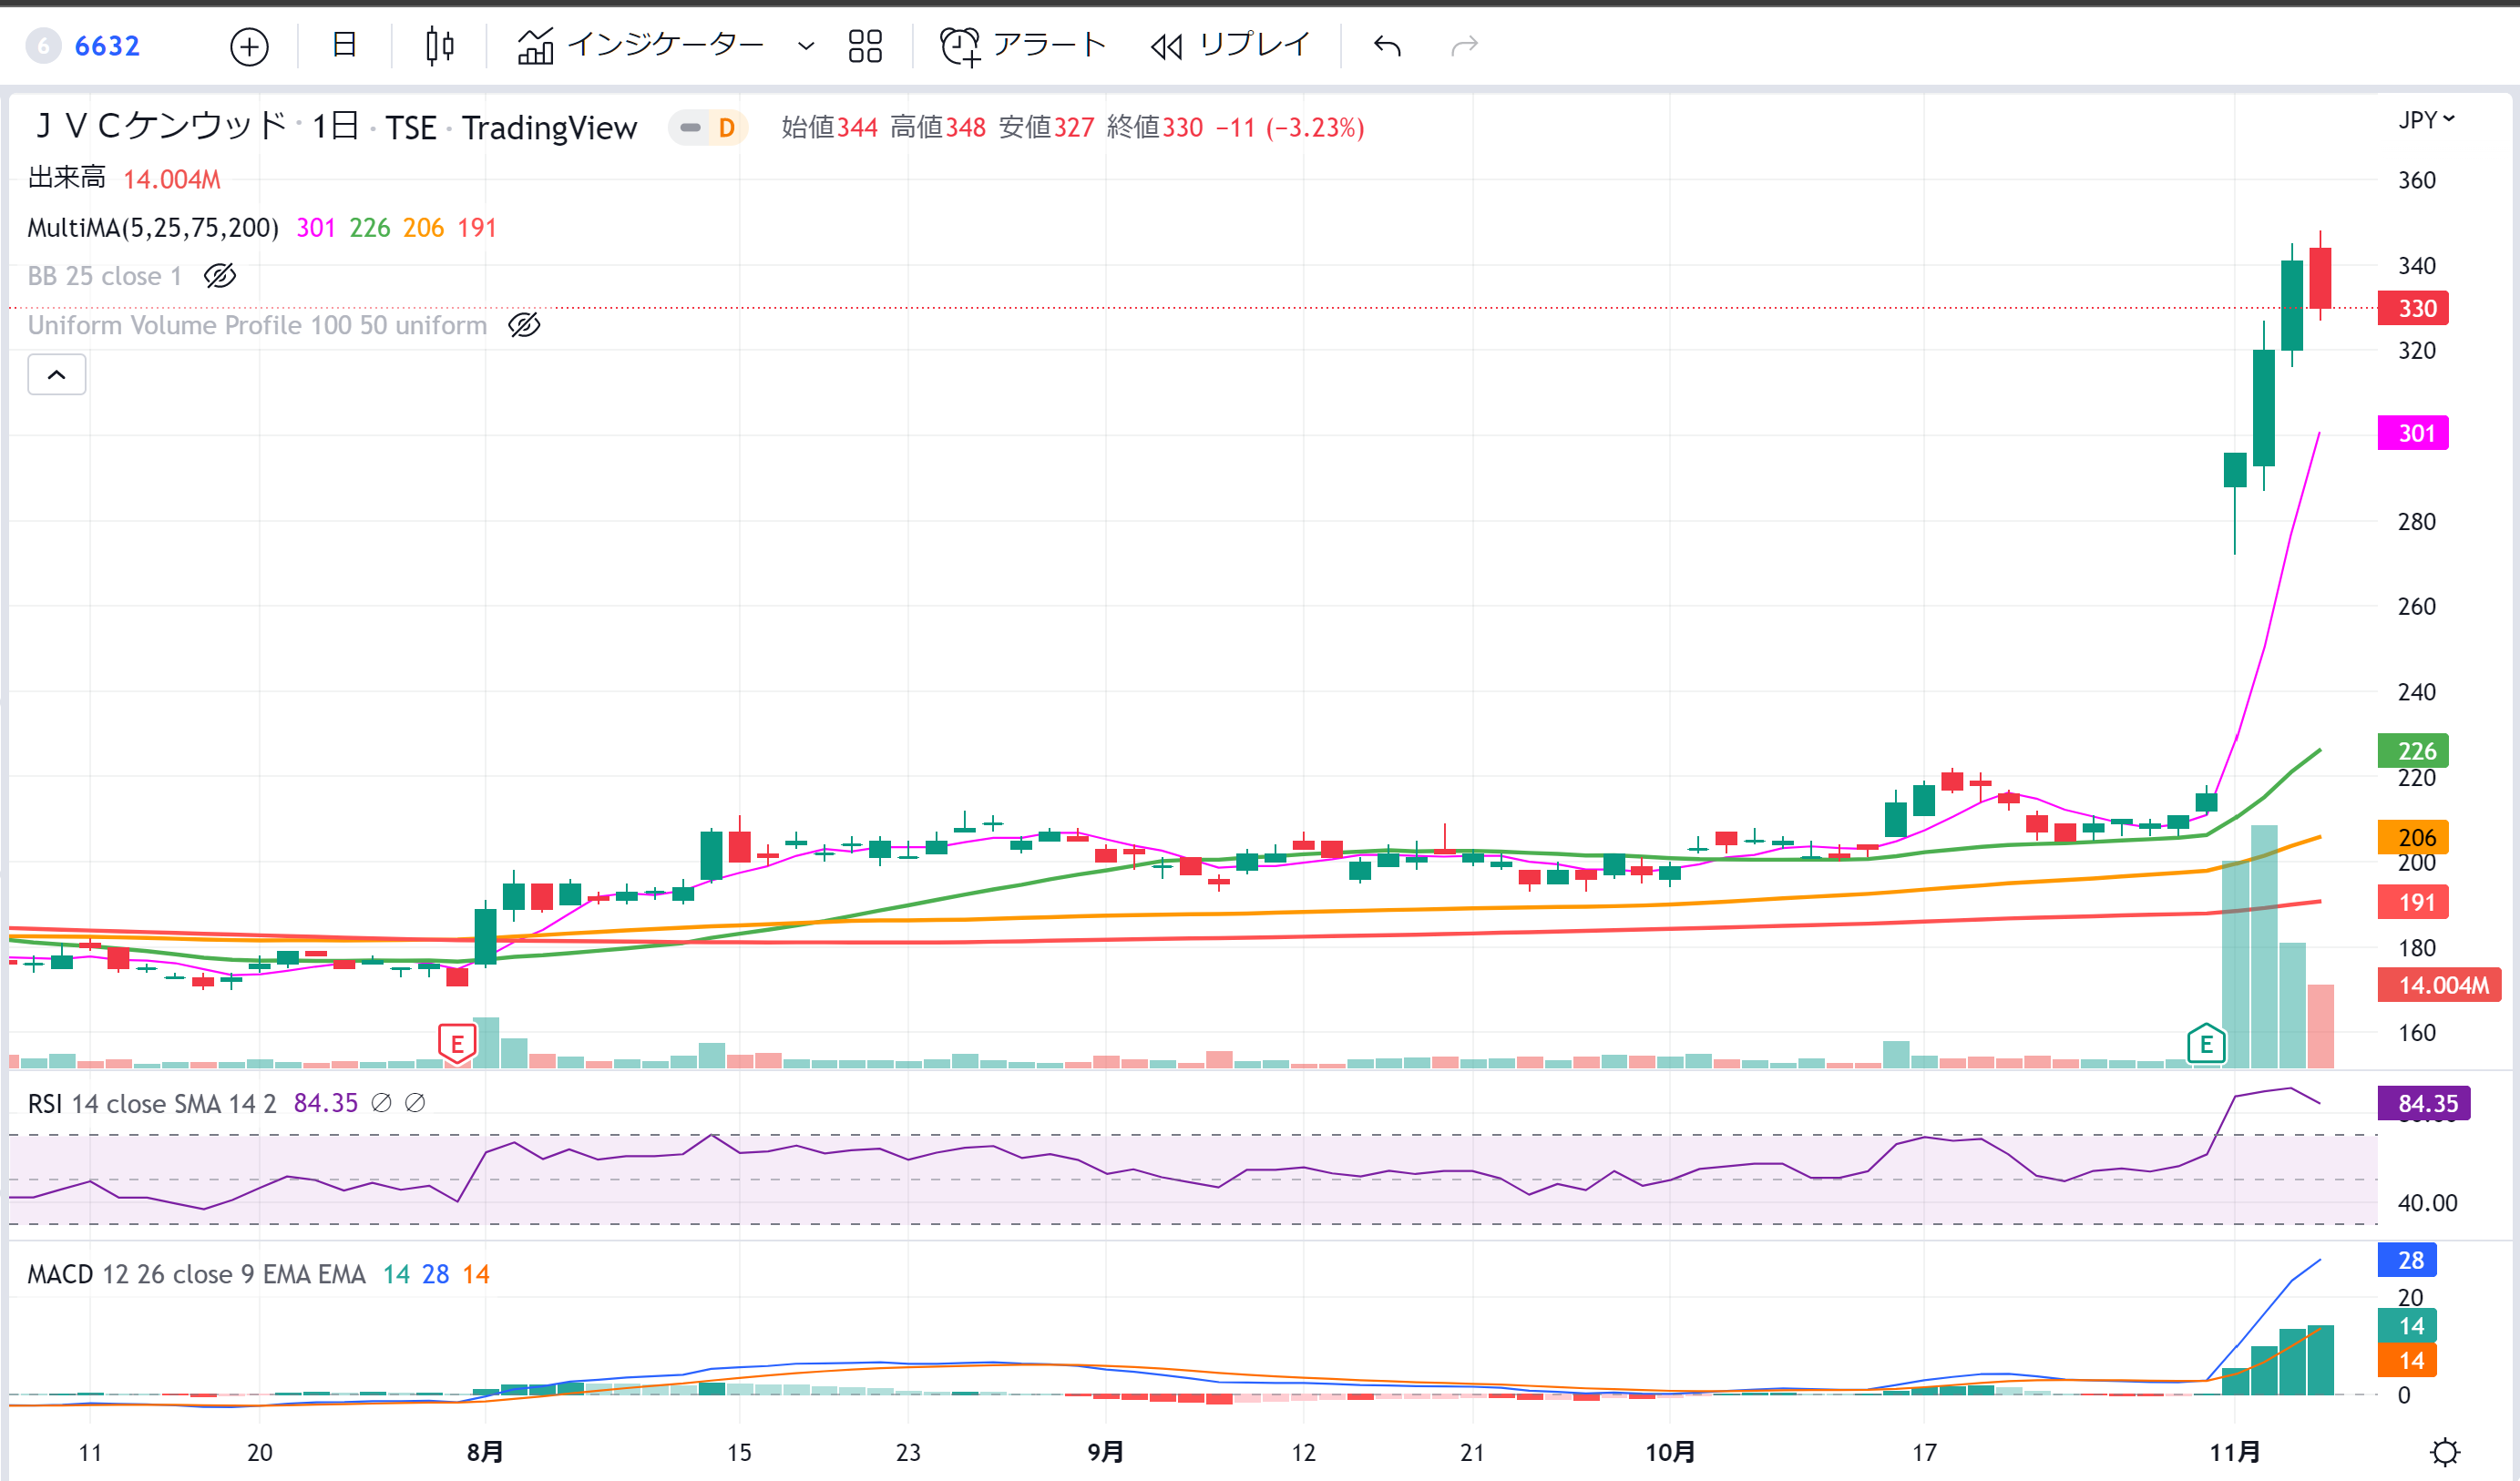Start bar replay with リプレイ button
The width and height of the screenshot is (2520, 1481).
1230,45
